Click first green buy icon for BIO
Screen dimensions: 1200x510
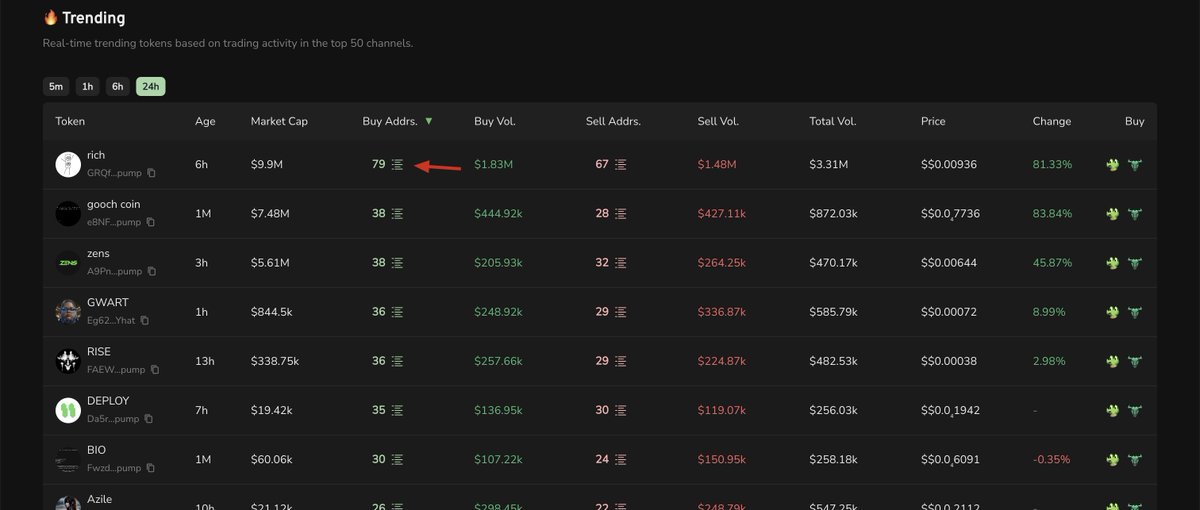point(1113,459)
